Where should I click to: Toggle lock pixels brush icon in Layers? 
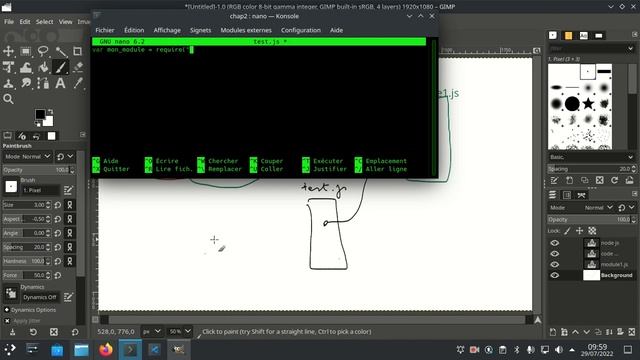[567, 231]
